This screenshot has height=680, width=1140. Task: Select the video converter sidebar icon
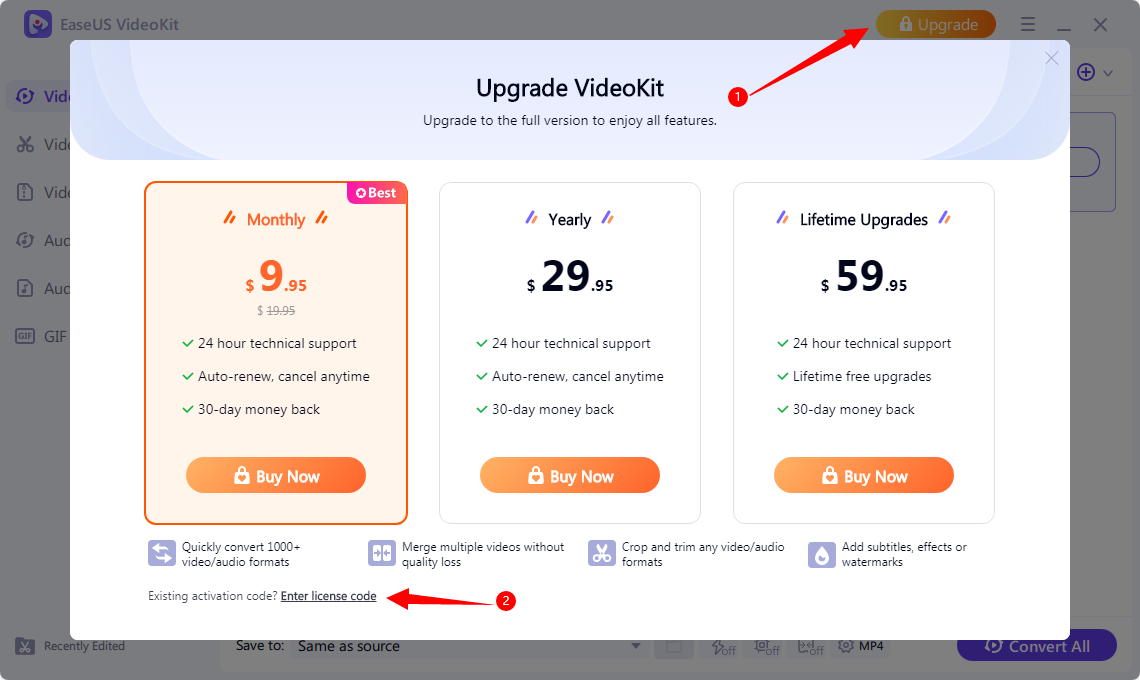[25, 96]
